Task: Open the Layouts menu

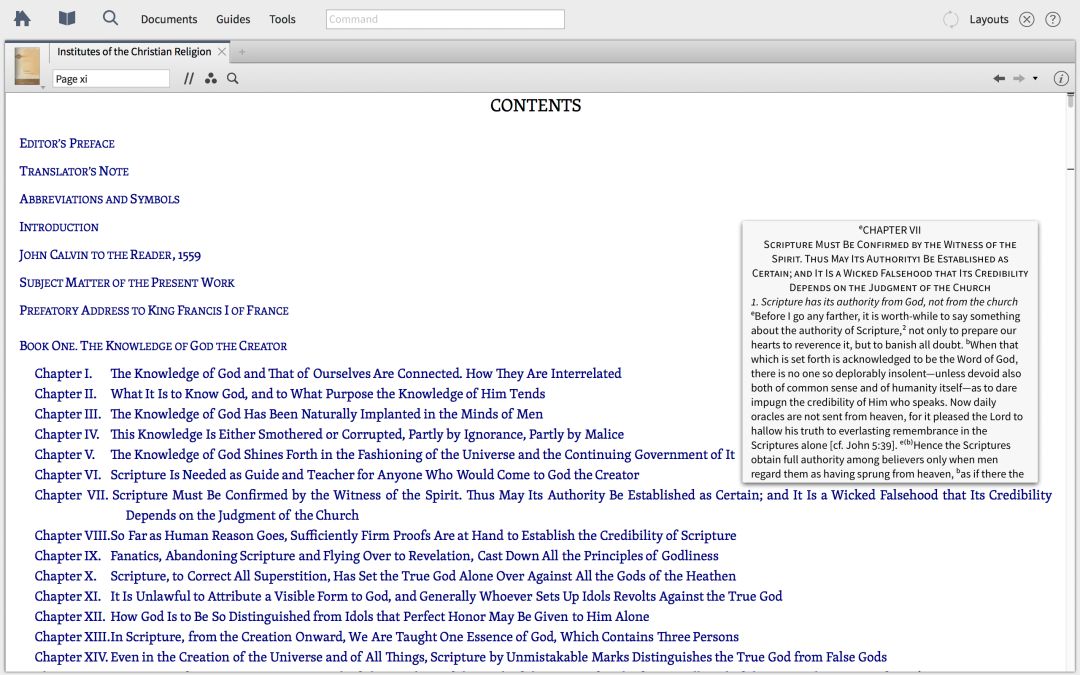Action: tap(988, 19)
